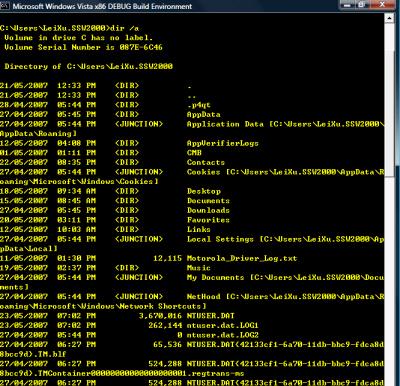Screen dimensions: 400x386
Task: Click the 'AppData' directory name
Action: pyautogui.click(x=204, y=114)
